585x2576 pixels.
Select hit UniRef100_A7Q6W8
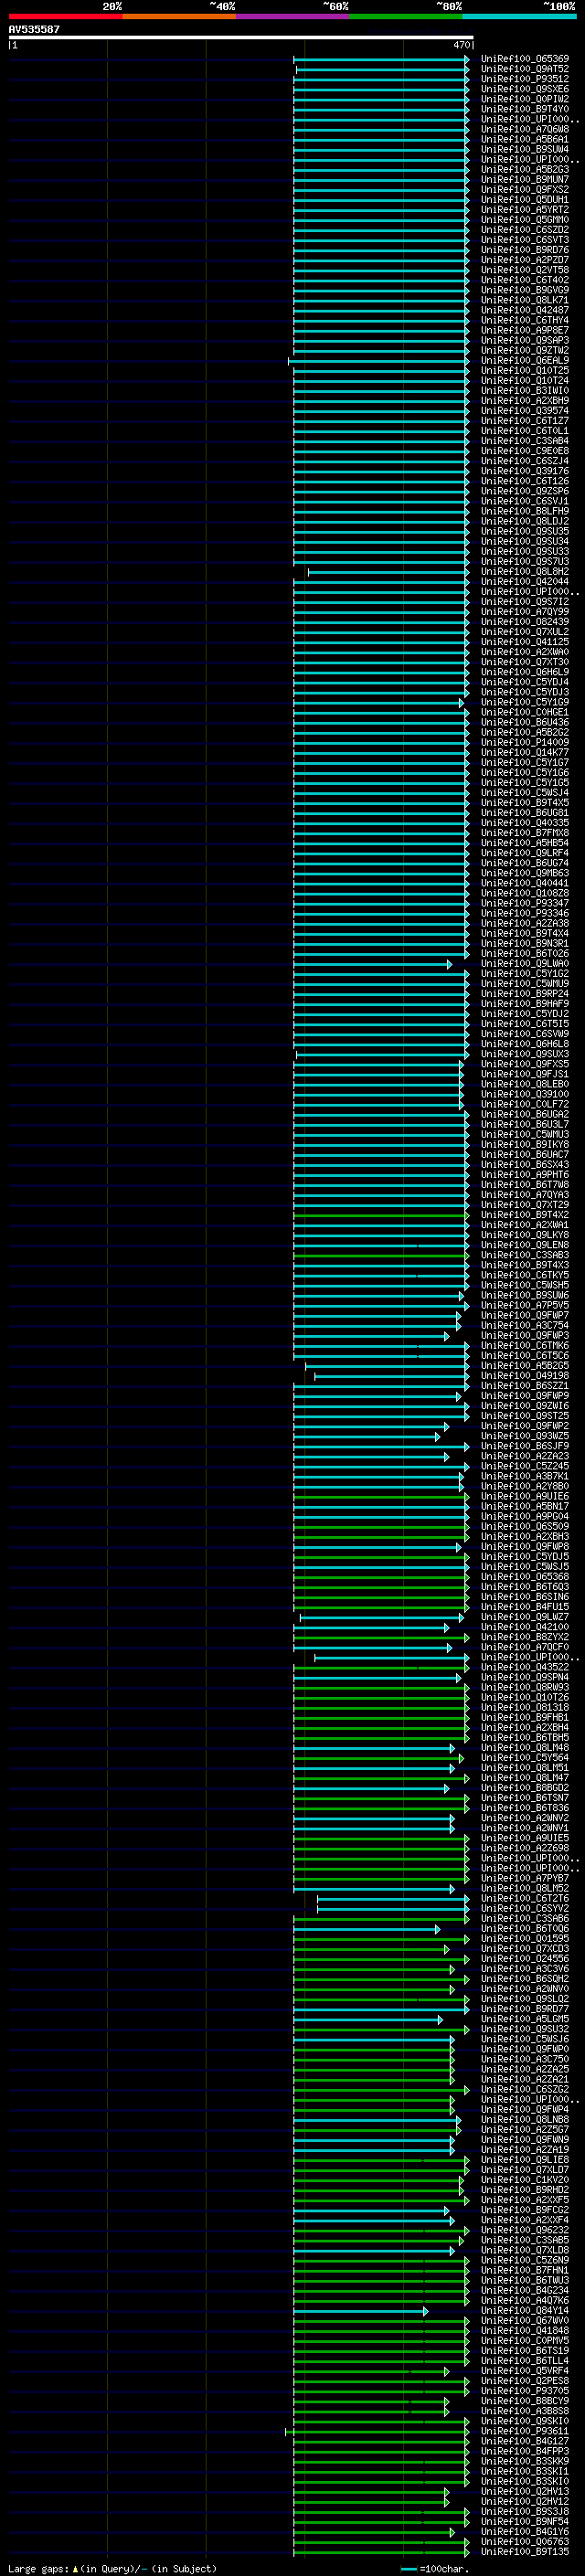[525, 129]
